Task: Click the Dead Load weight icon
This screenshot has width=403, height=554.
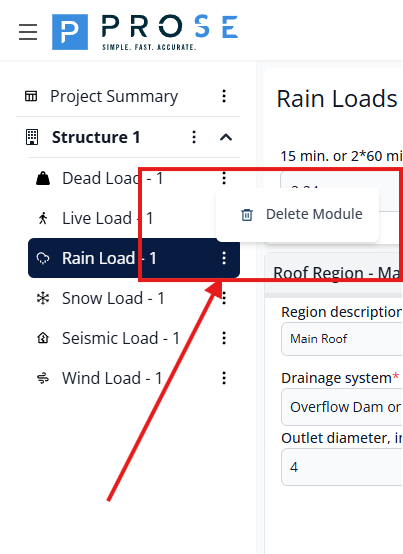Action: tap(43, 178)
